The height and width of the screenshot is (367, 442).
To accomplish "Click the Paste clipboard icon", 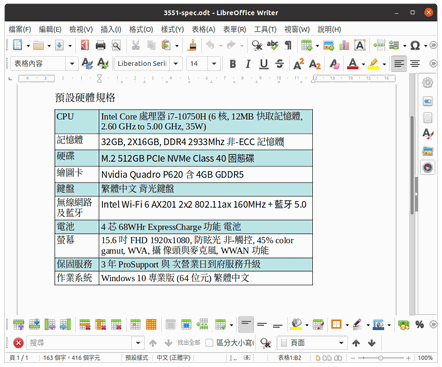I will point(166,45).
